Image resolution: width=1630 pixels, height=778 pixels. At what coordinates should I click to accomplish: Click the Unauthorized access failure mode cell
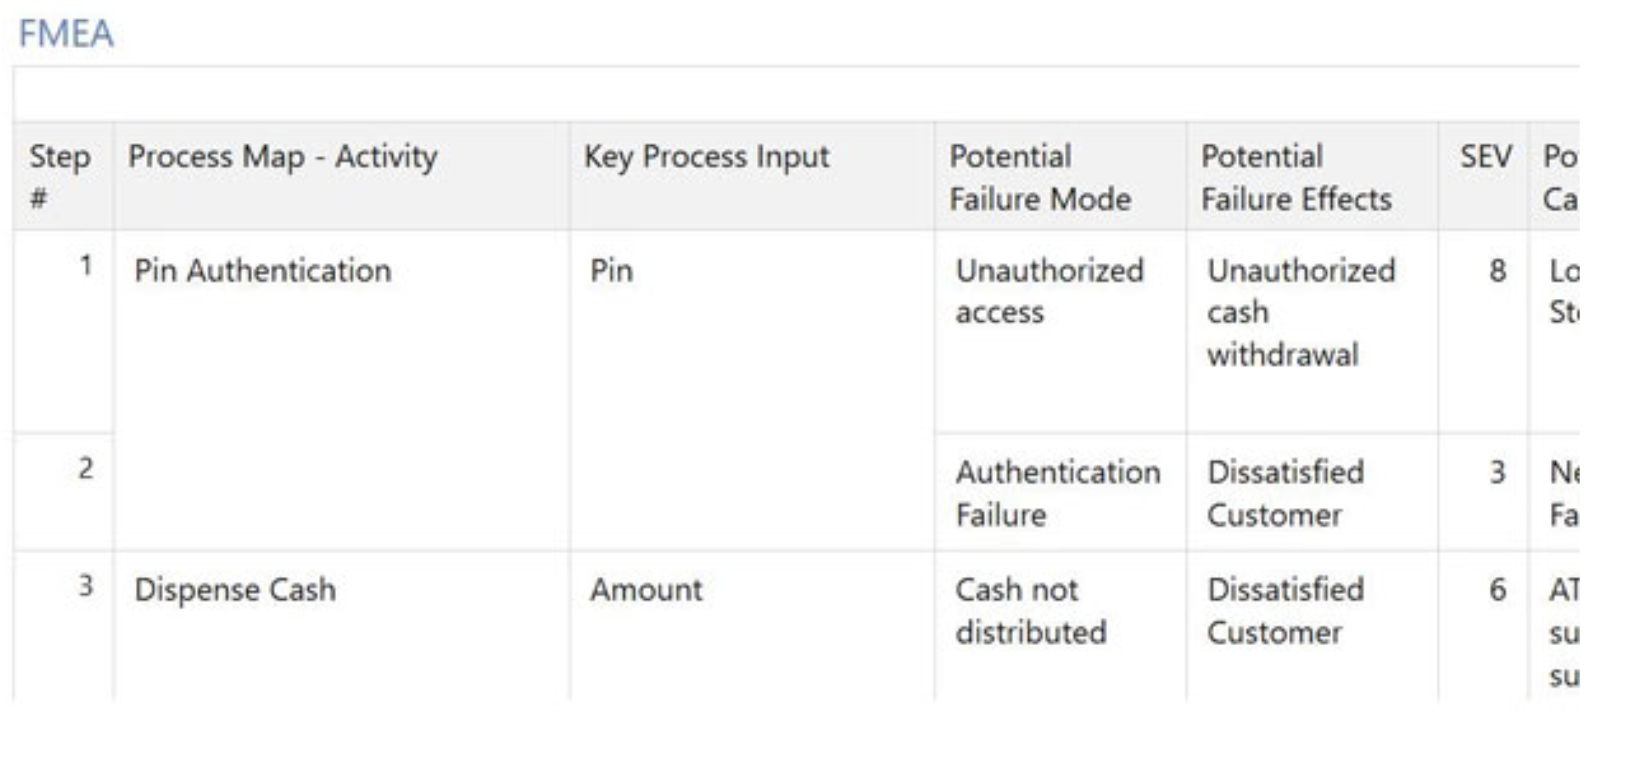(x=1050, y=291)
